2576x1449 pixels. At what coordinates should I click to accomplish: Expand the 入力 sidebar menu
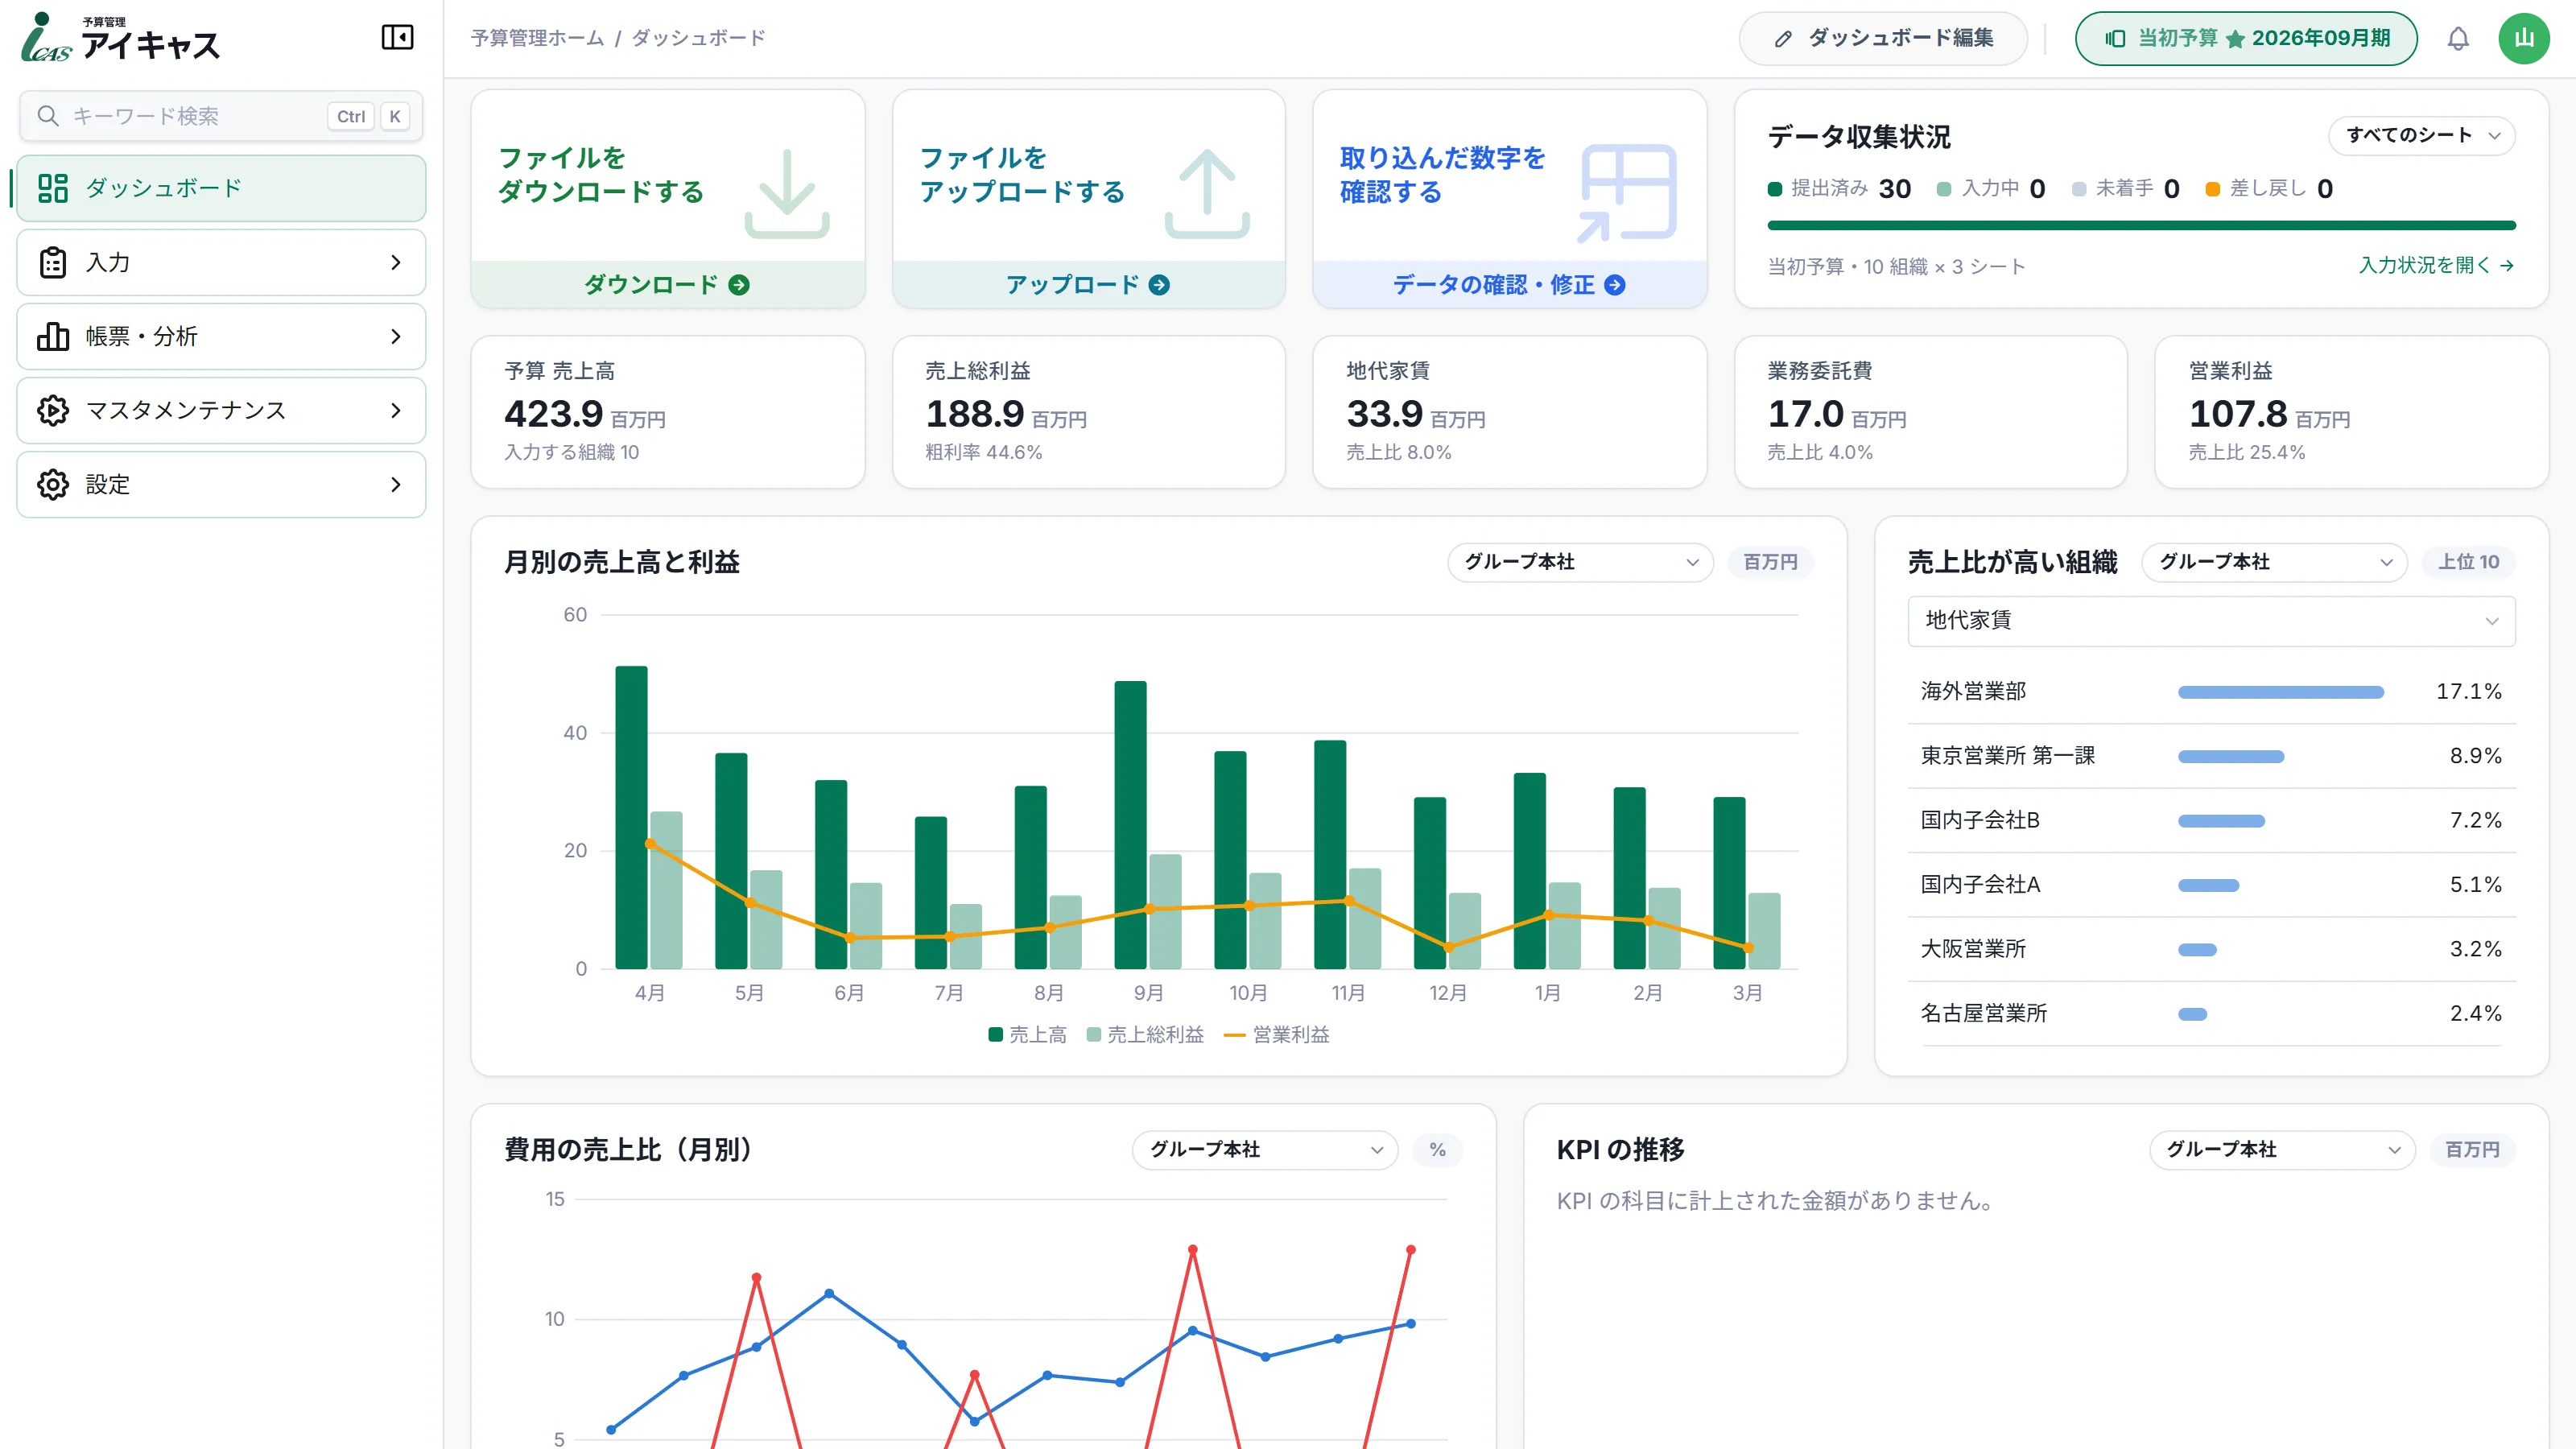221,262
